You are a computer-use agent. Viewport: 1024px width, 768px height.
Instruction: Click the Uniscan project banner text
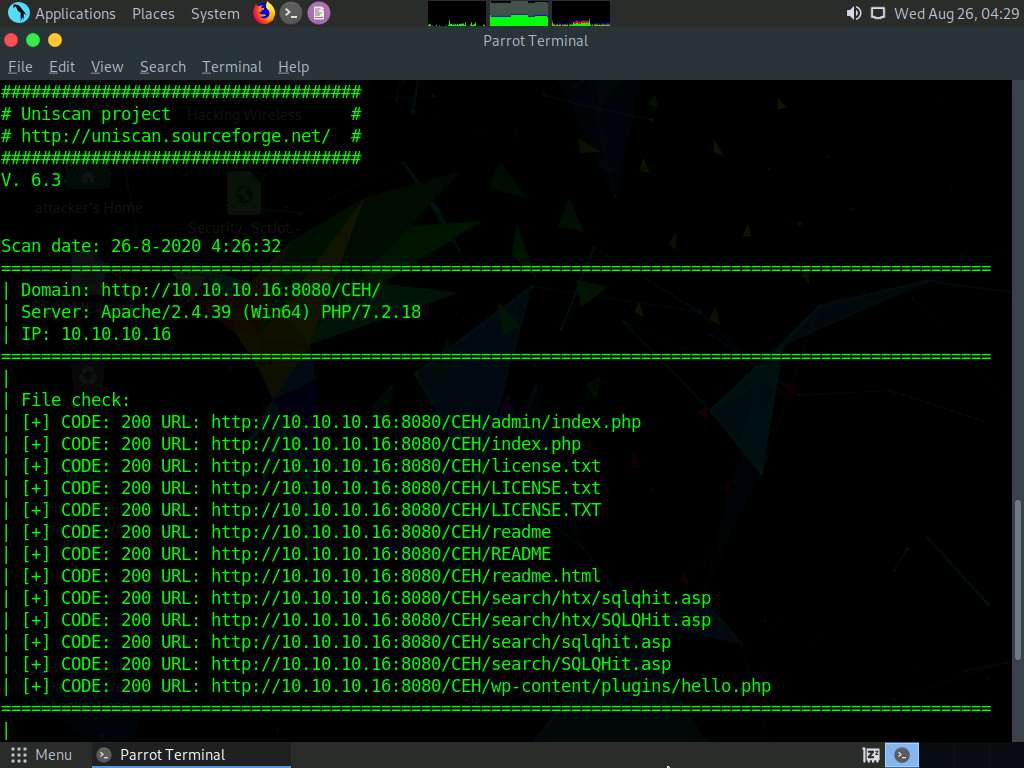pos(95,114)
